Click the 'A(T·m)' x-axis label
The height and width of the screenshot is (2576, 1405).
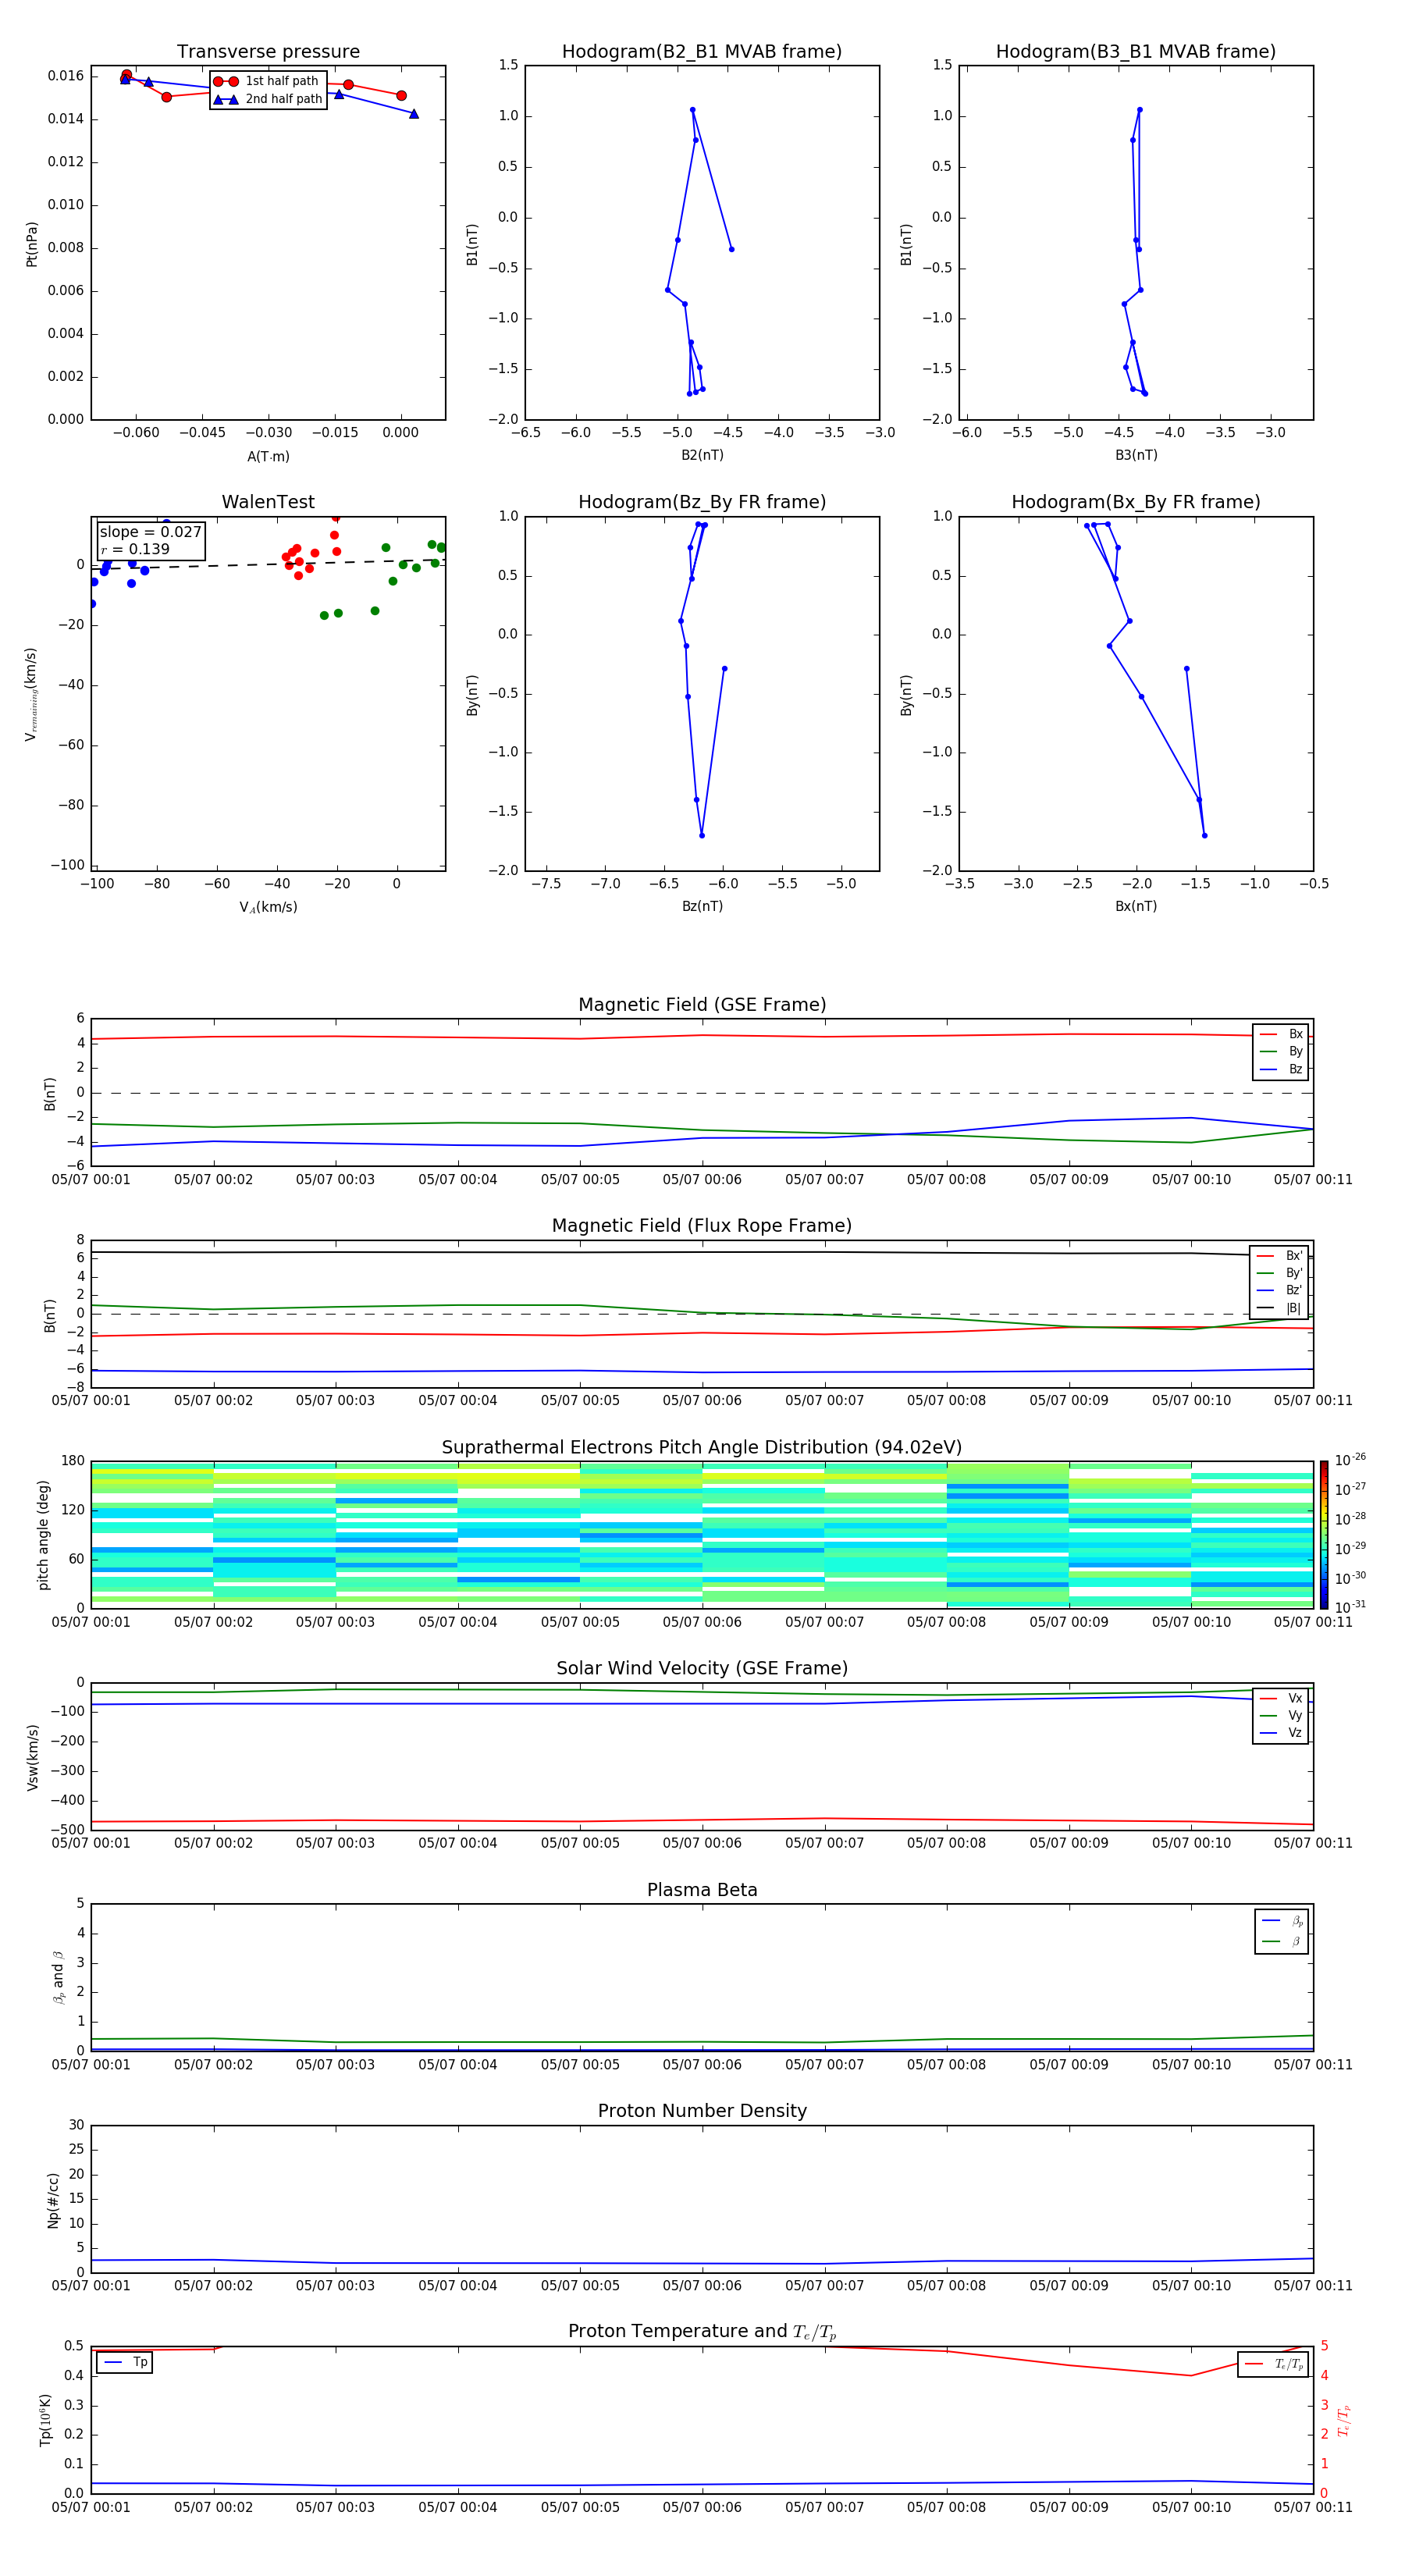268,457
